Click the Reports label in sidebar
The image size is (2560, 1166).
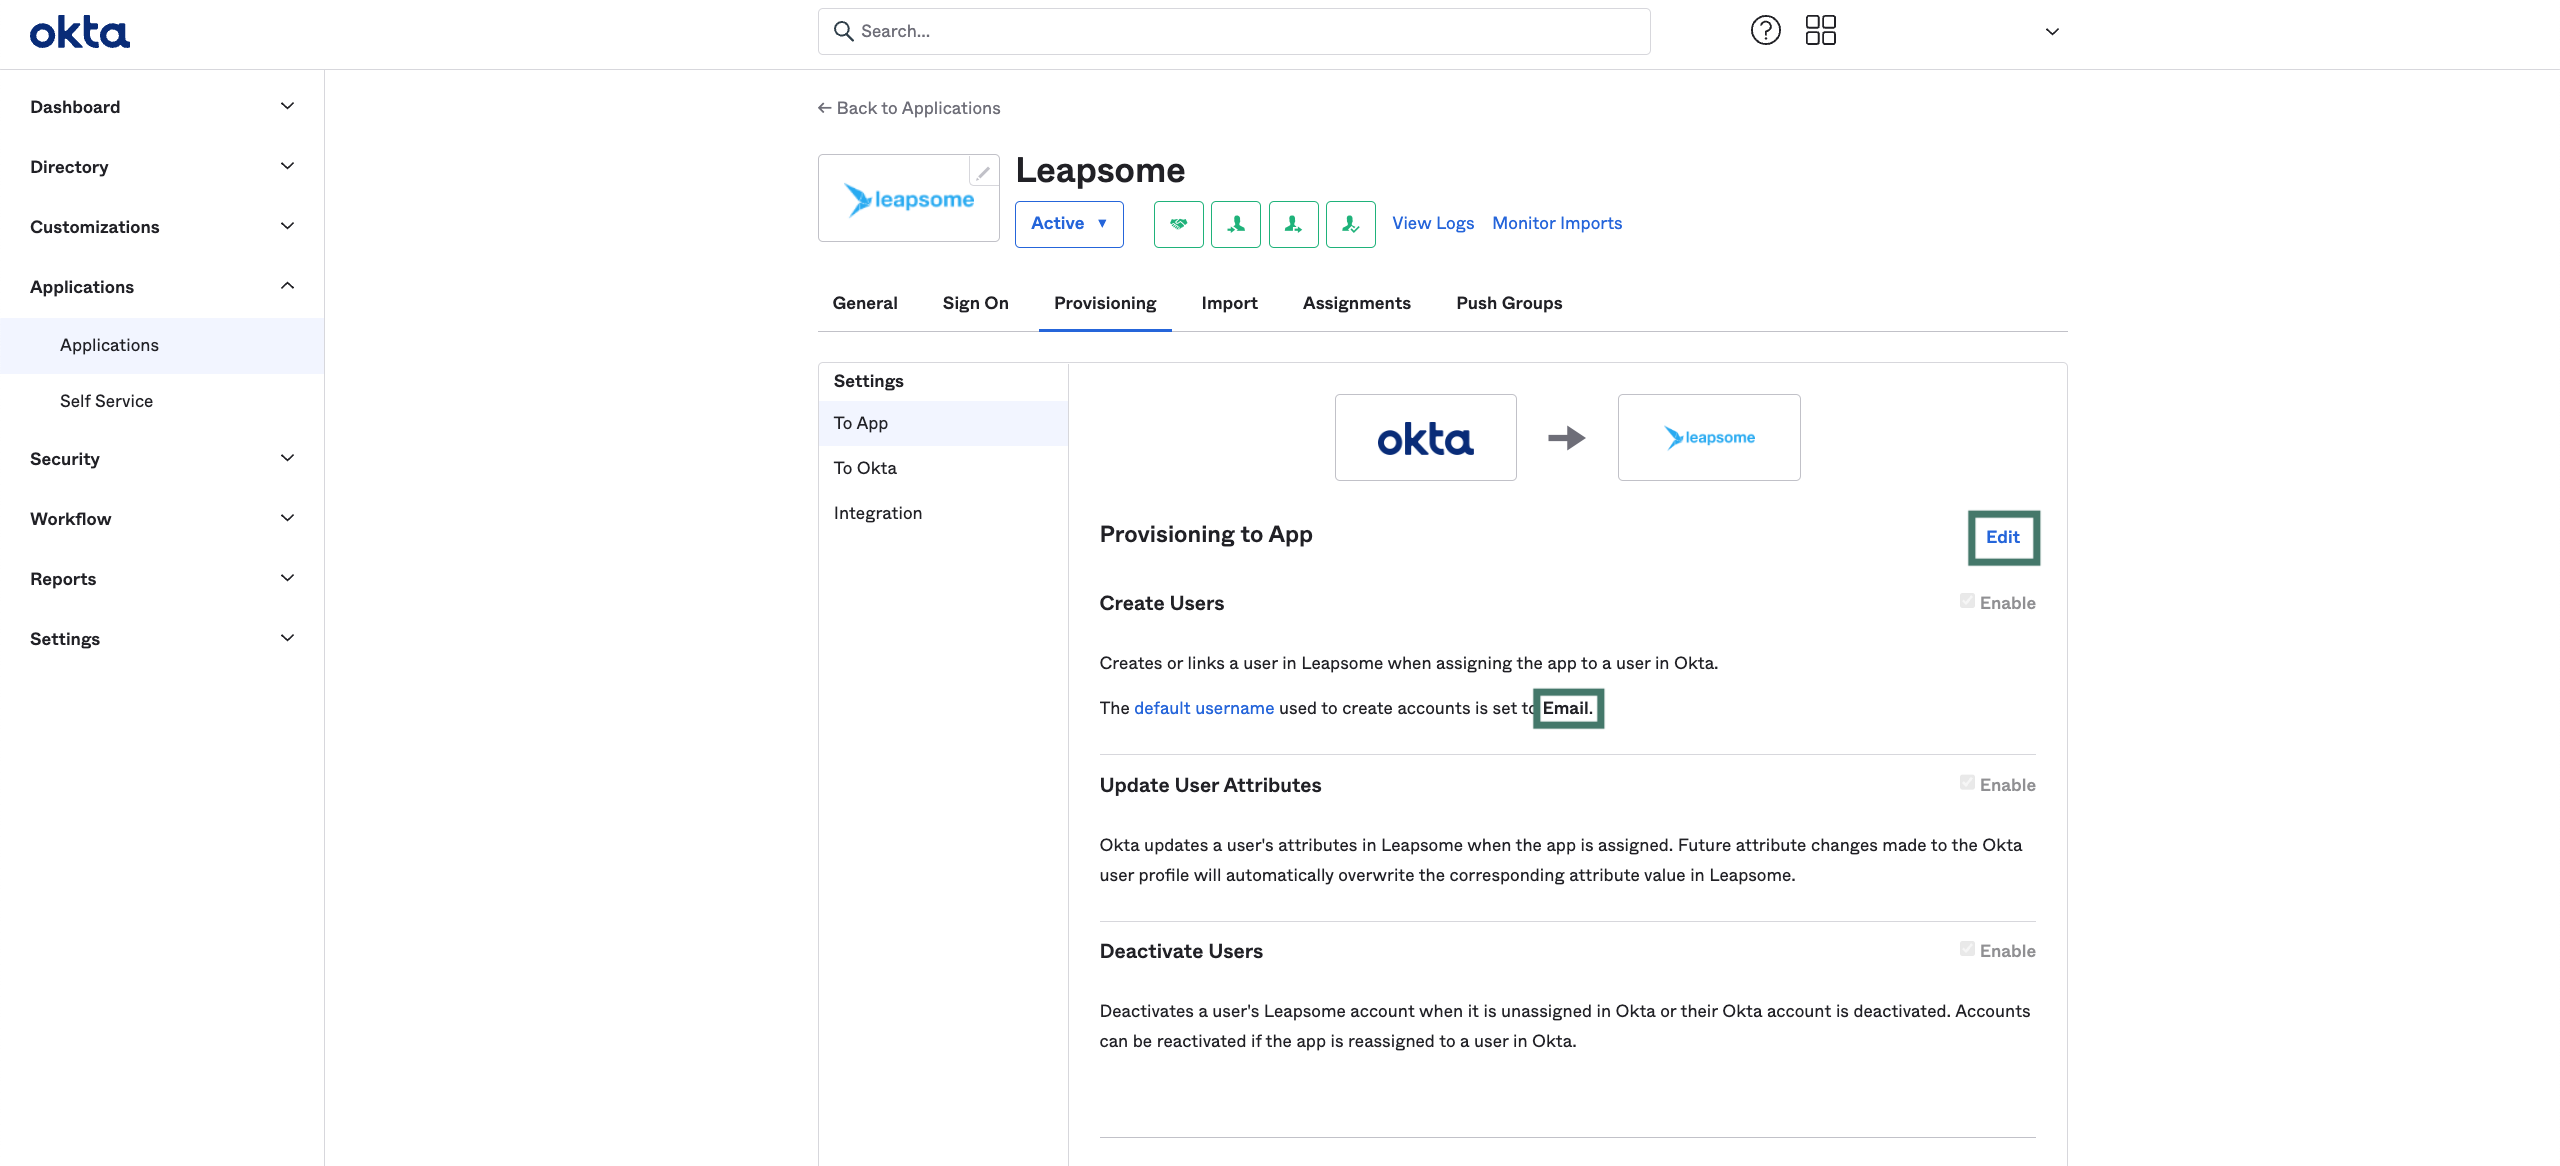pyautogui.click(x=63, y=579)
